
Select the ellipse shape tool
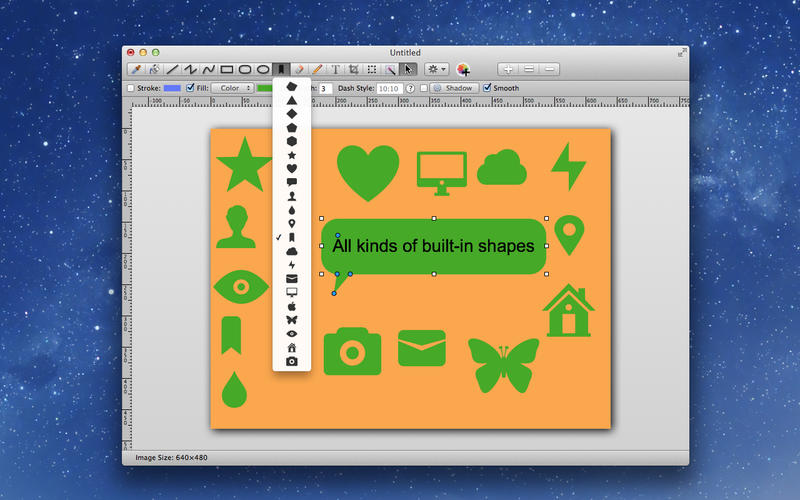pyautogui.click(x=264, y=70)
